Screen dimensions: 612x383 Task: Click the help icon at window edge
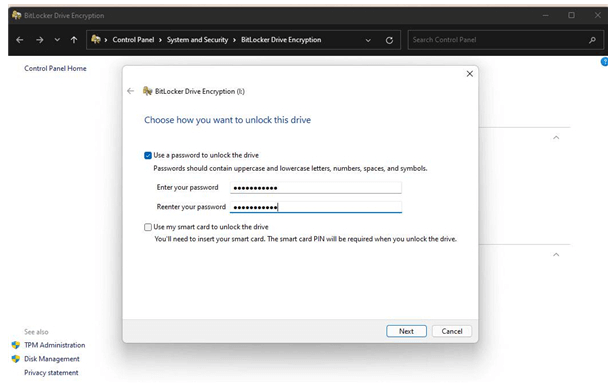click(605, 62)
